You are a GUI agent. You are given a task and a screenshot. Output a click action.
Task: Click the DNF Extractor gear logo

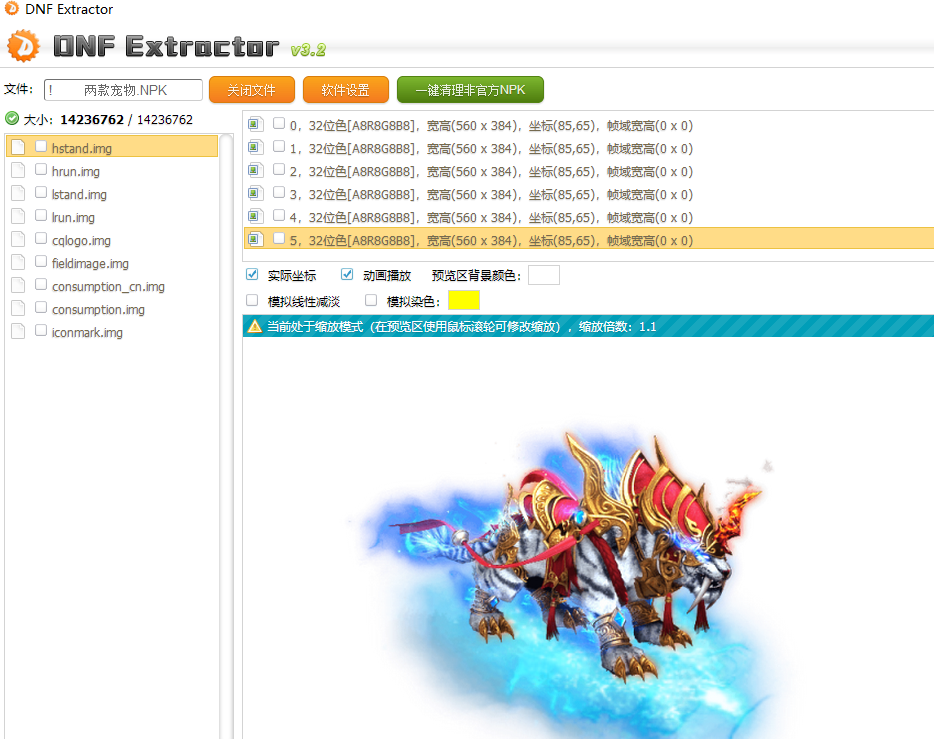pos(23,46)
